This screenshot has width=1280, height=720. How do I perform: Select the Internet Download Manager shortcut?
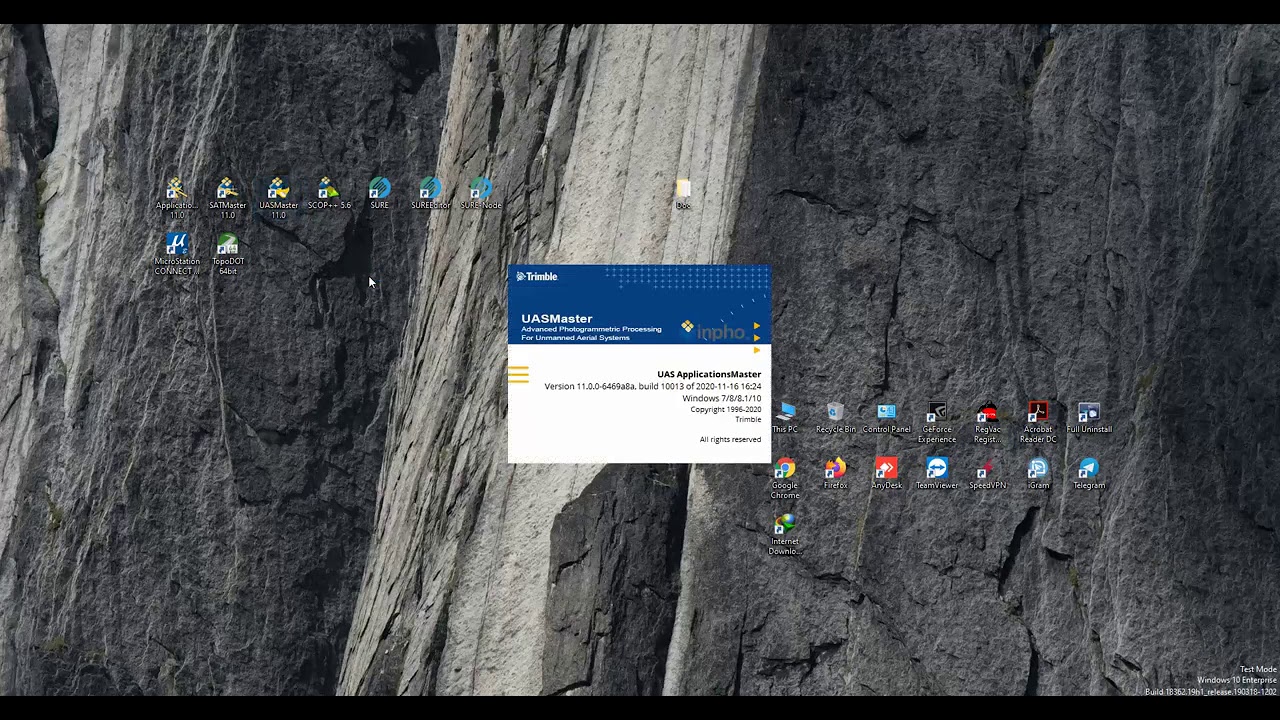pyautogui.click(x=785, y=535)
